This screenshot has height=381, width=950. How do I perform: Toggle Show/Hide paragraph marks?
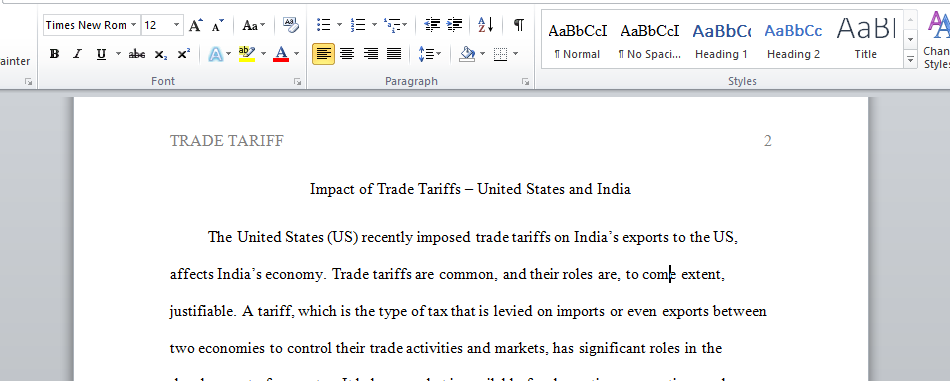tap(519, 25)
